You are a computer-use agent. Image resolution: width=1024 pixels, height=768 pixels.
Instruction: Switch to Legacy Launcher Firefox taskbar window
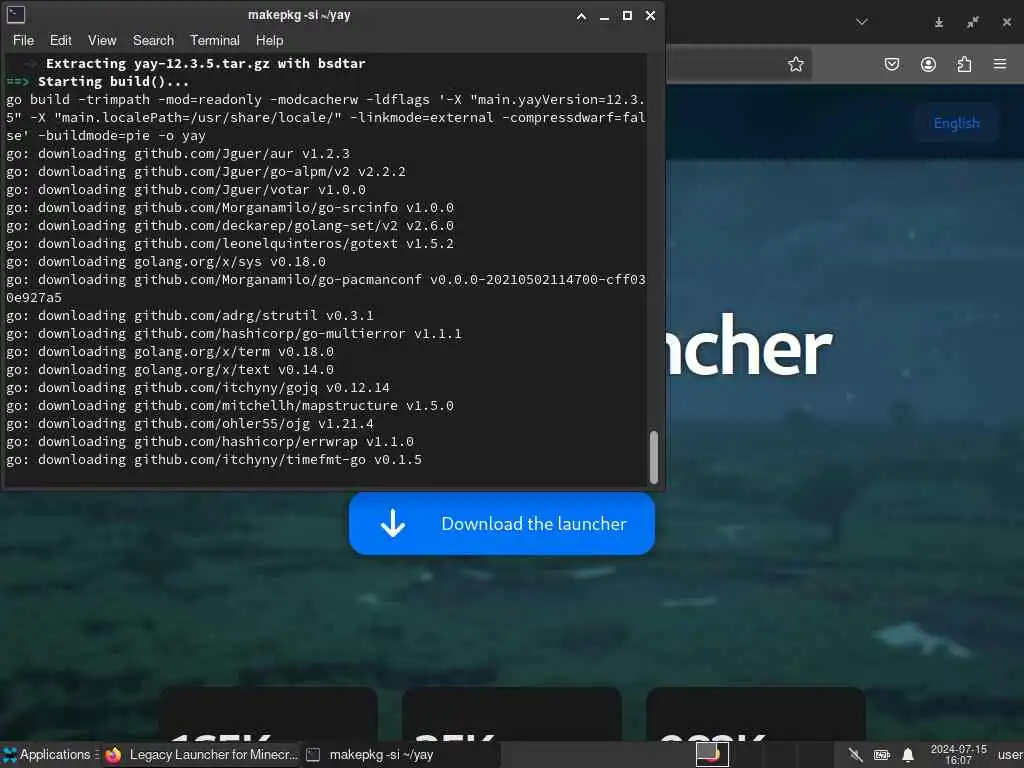tap(201, 754)
